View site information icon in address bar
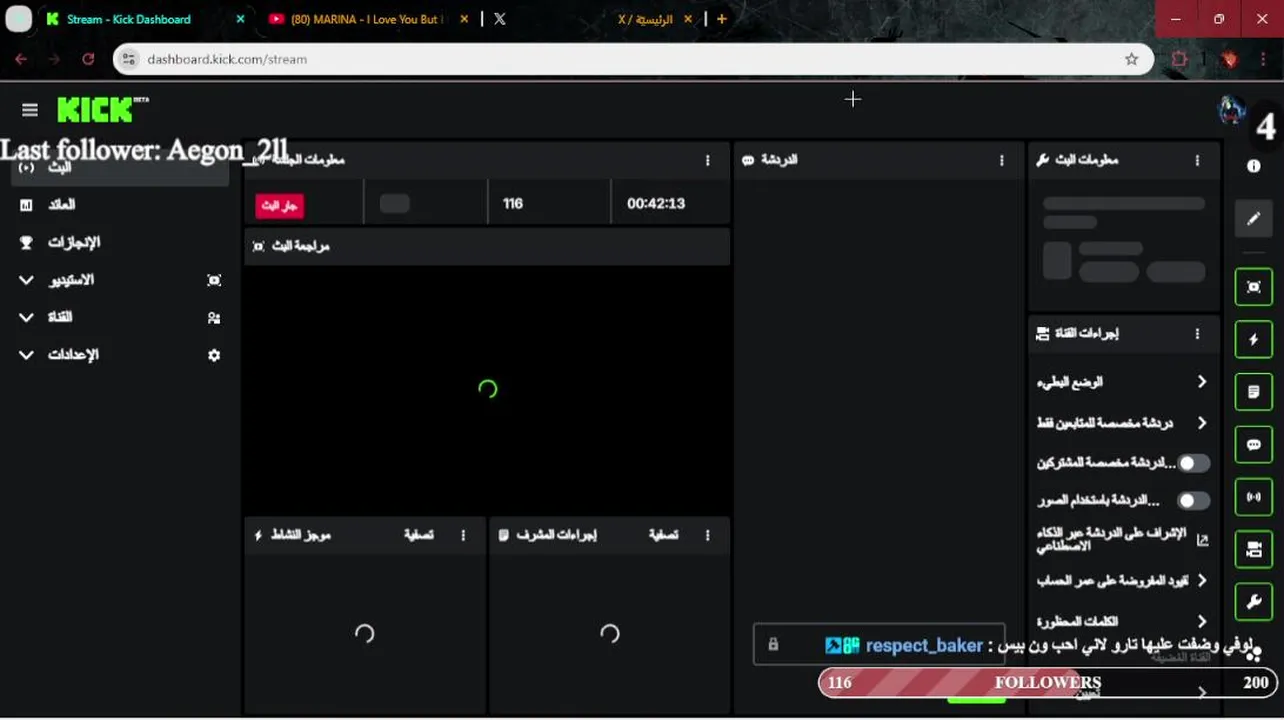 tap(128, 59)
